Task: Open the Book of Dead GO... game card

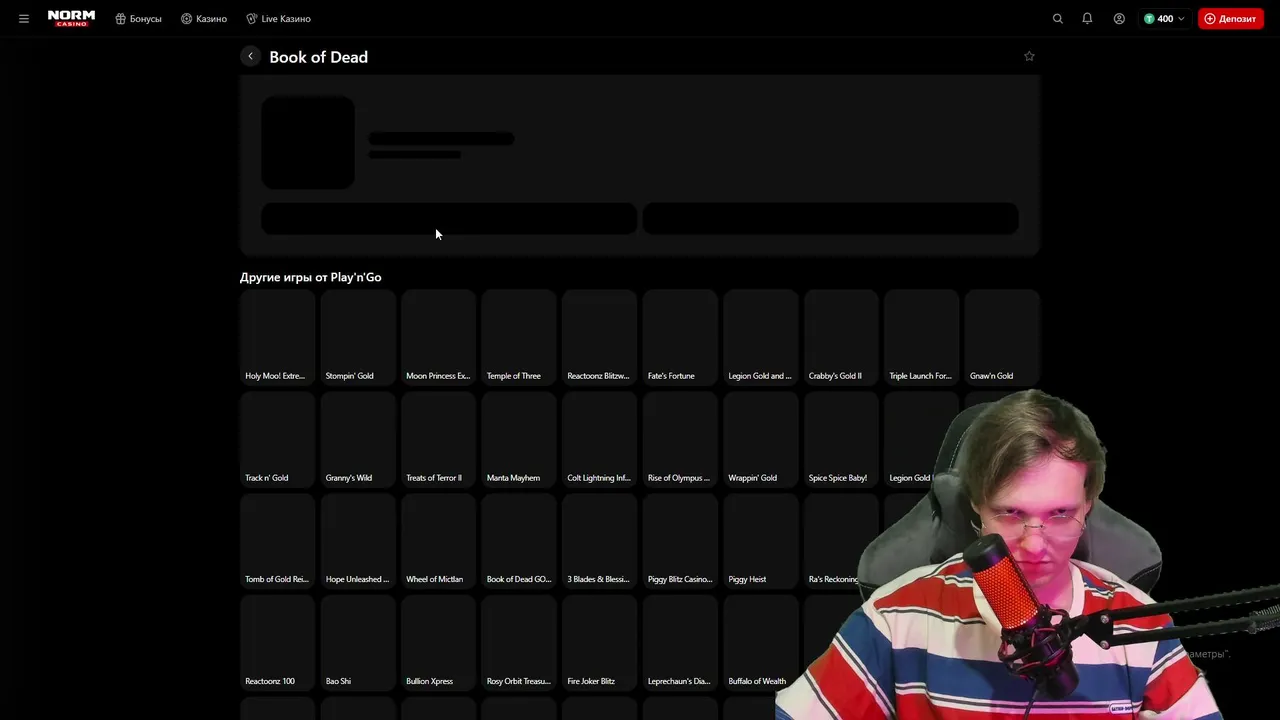Action: tap(519, 541)
